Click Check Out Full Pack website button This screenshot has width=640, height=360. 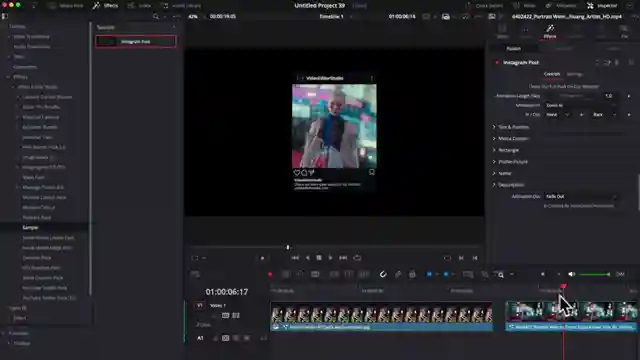(564, 87)
